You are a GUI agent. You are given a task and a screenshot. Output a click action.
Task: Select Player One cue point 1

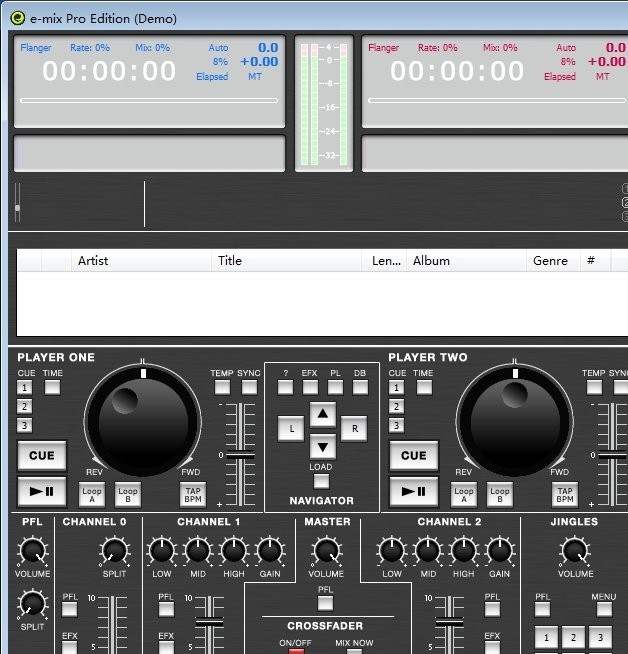pos(24,387)
